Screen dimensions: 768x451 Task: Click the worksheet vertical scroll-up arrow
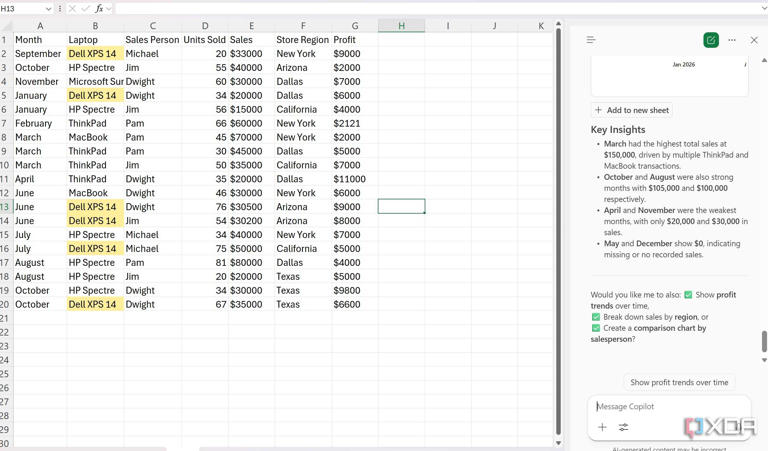click(x=558, y=24)
